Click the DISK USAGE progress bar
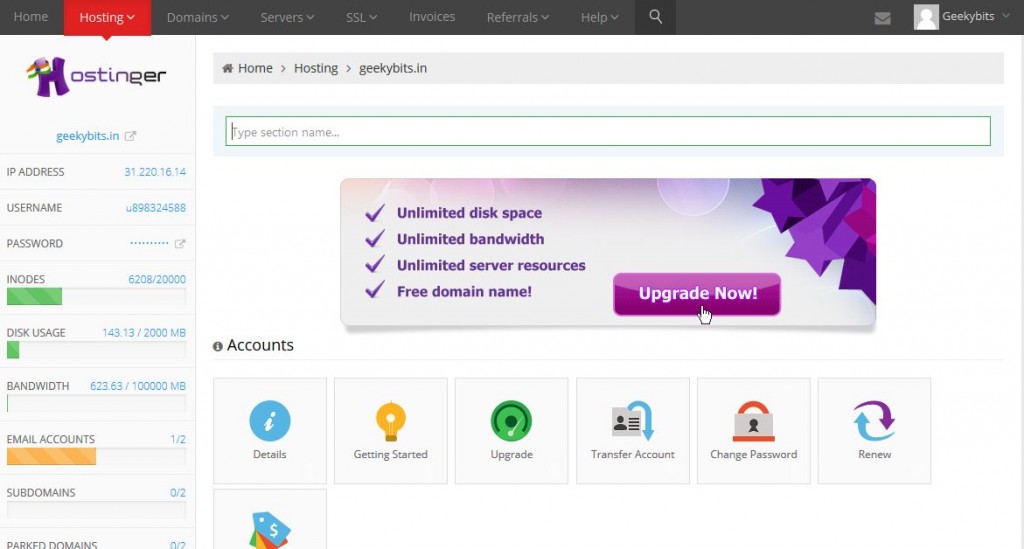The height and width of the screenshot is (549, 1024). point(96,351)
